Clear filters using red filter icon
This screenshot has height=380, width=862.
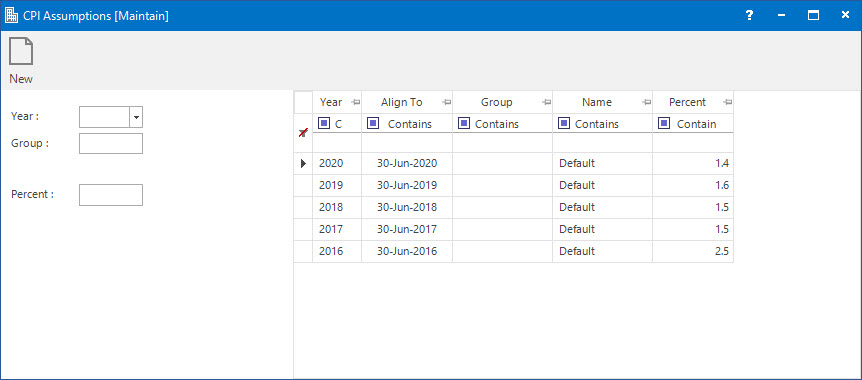pos(302,133)
